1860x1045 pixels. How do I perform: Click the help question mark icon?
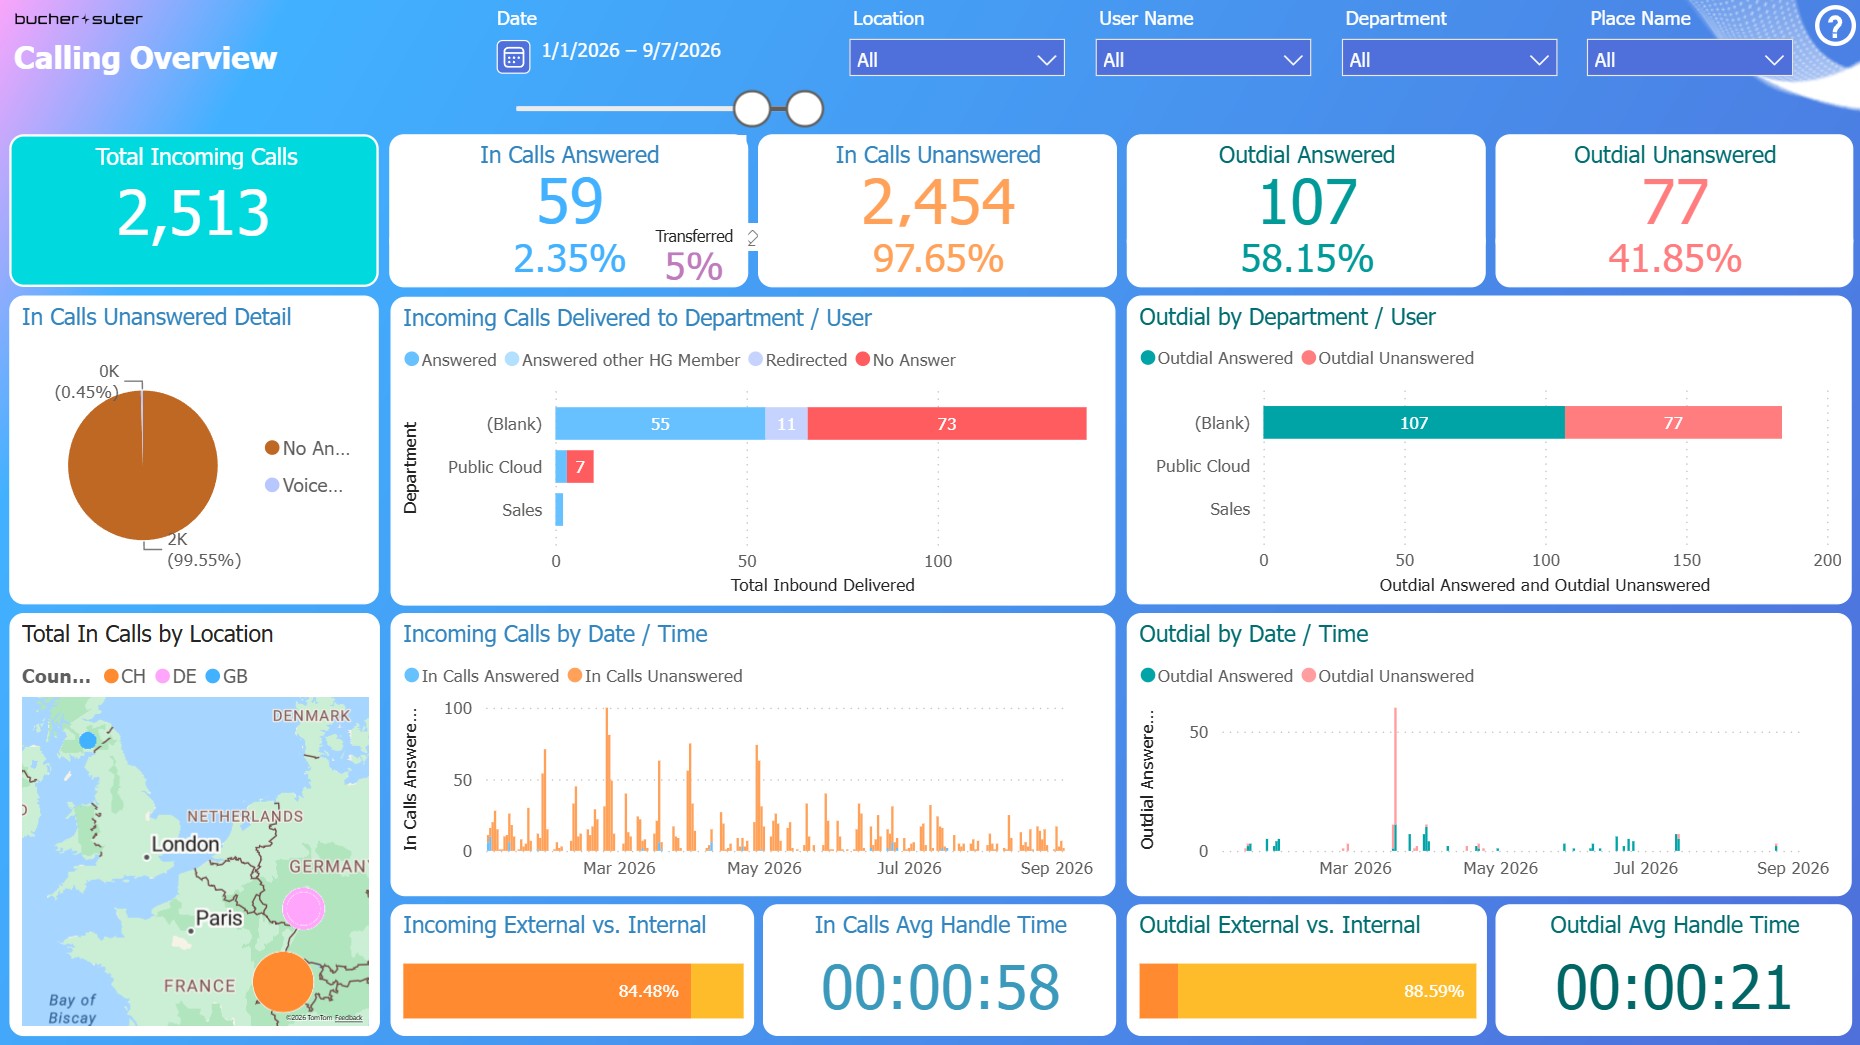[1834, 27]
